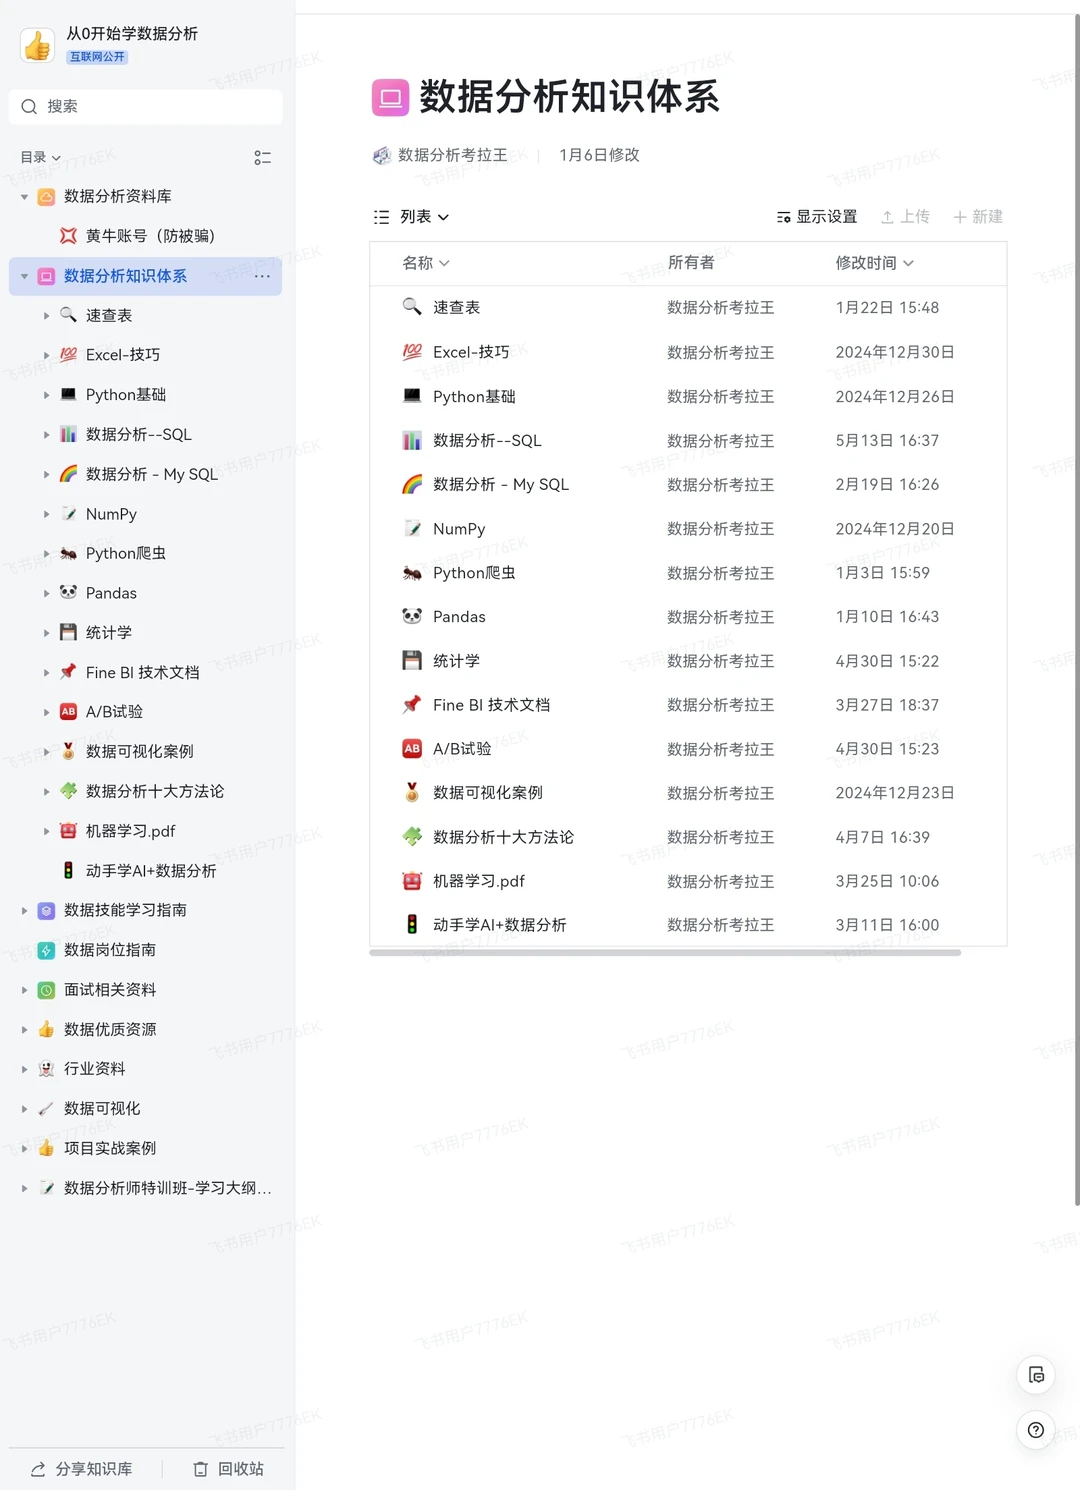Image resolution: width=1080 pixels, height=1490 pixels.
Task: Open the 速查表 document icon with magnifier emoji
Action: tap(414, 307)
